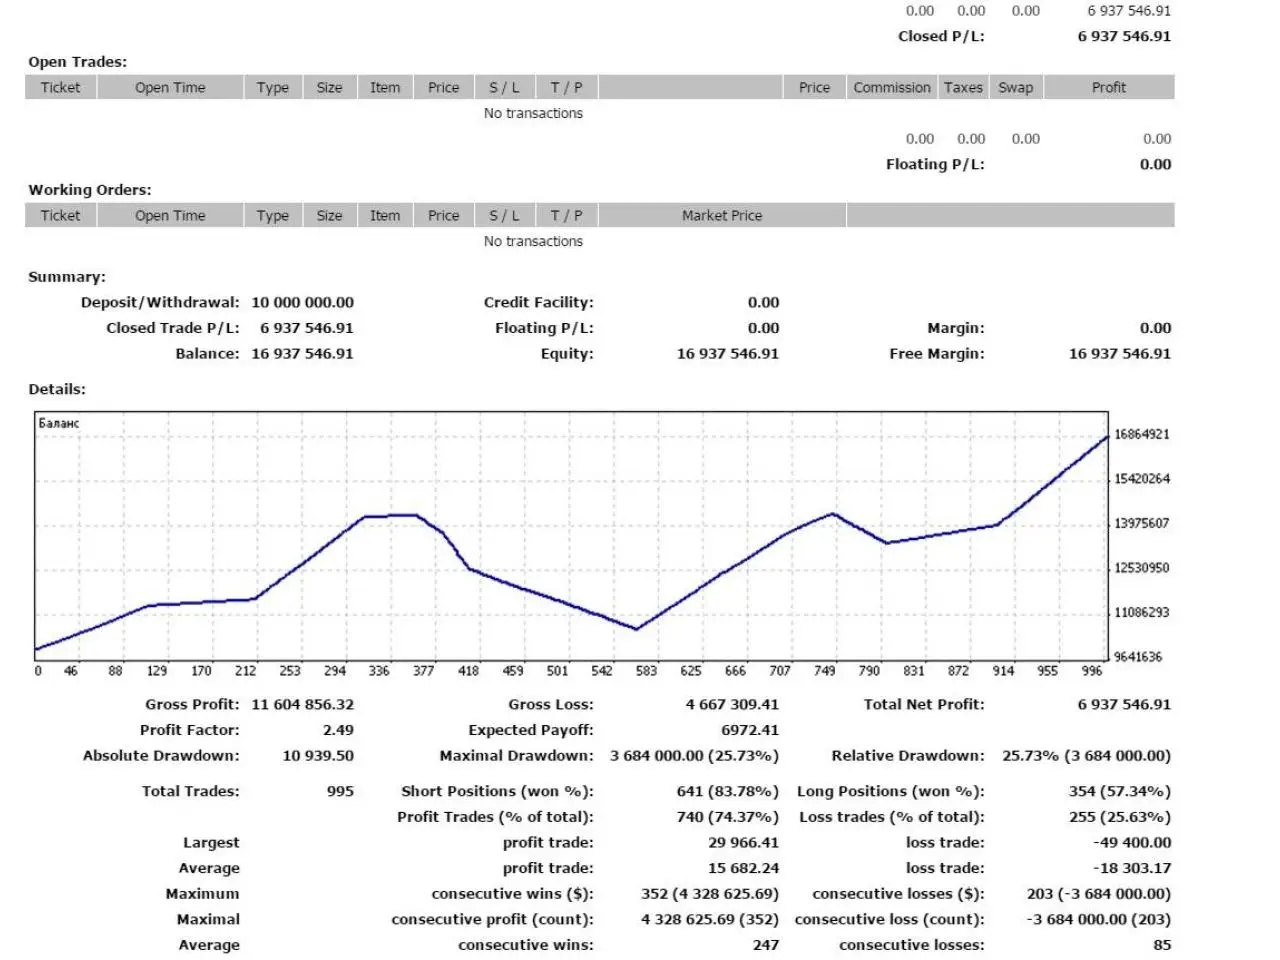Click the Commission column header
Image resolution: width=1280 pixels, height=960 pixels.
tap(891, 88)
